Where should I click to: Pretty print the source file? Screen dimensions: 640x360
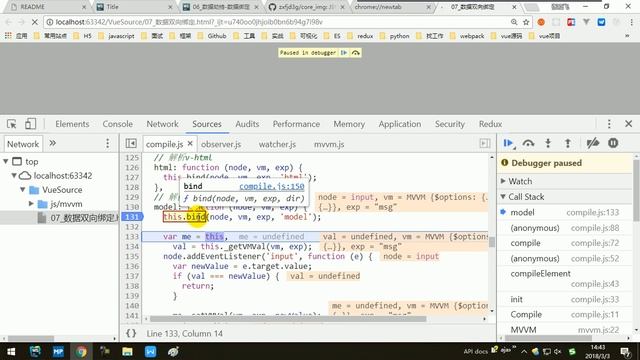point(131,333)
